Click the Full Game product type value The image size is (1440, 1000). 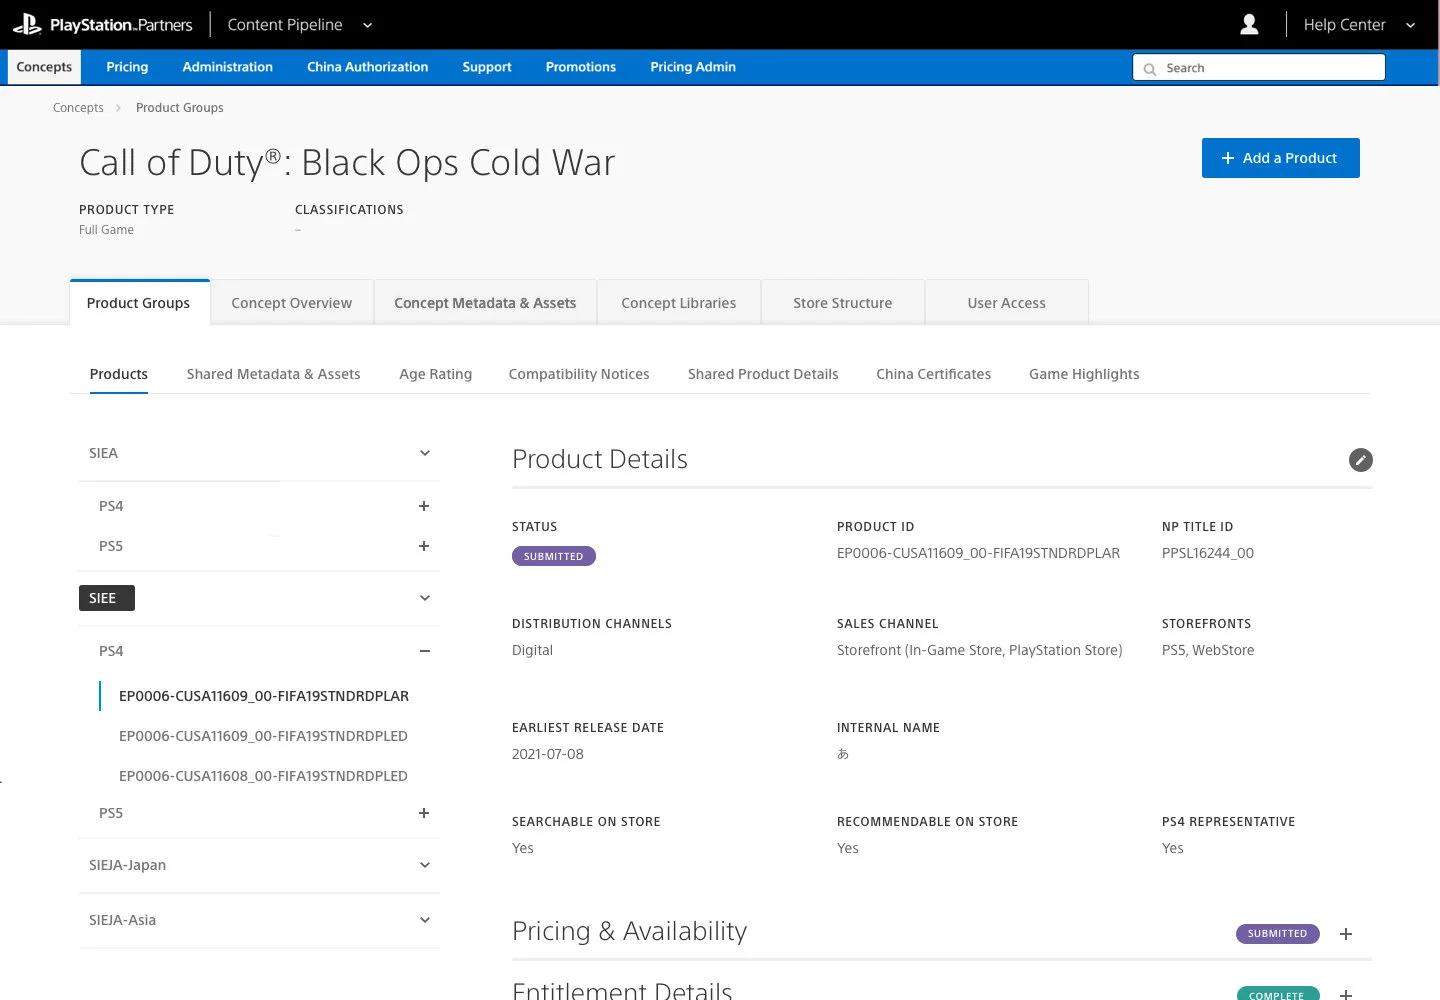[x=106, y=230]
